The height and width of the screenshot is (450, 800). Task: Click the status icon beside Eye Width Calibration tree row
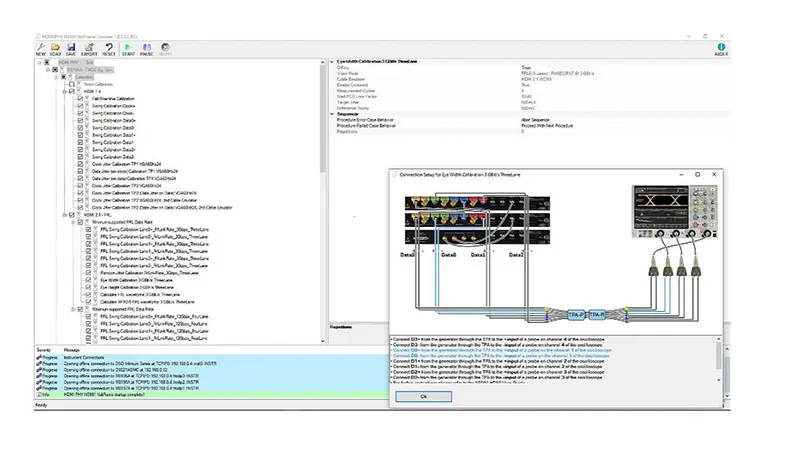pos(96,280)
